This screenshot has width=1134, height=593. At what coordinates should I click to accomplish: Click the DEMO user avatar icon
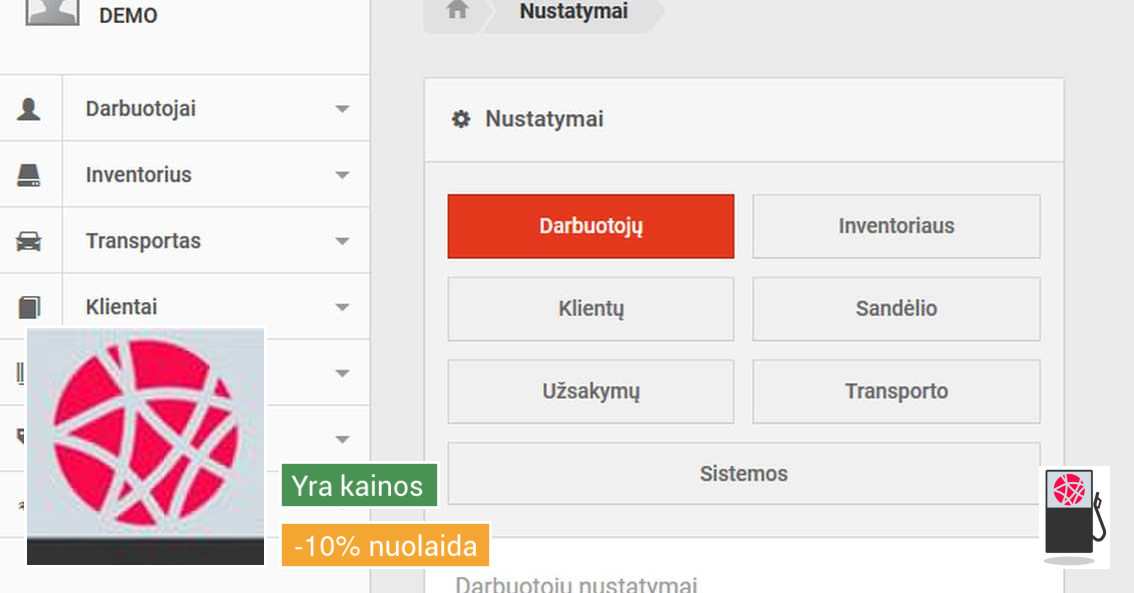(52, 9)
